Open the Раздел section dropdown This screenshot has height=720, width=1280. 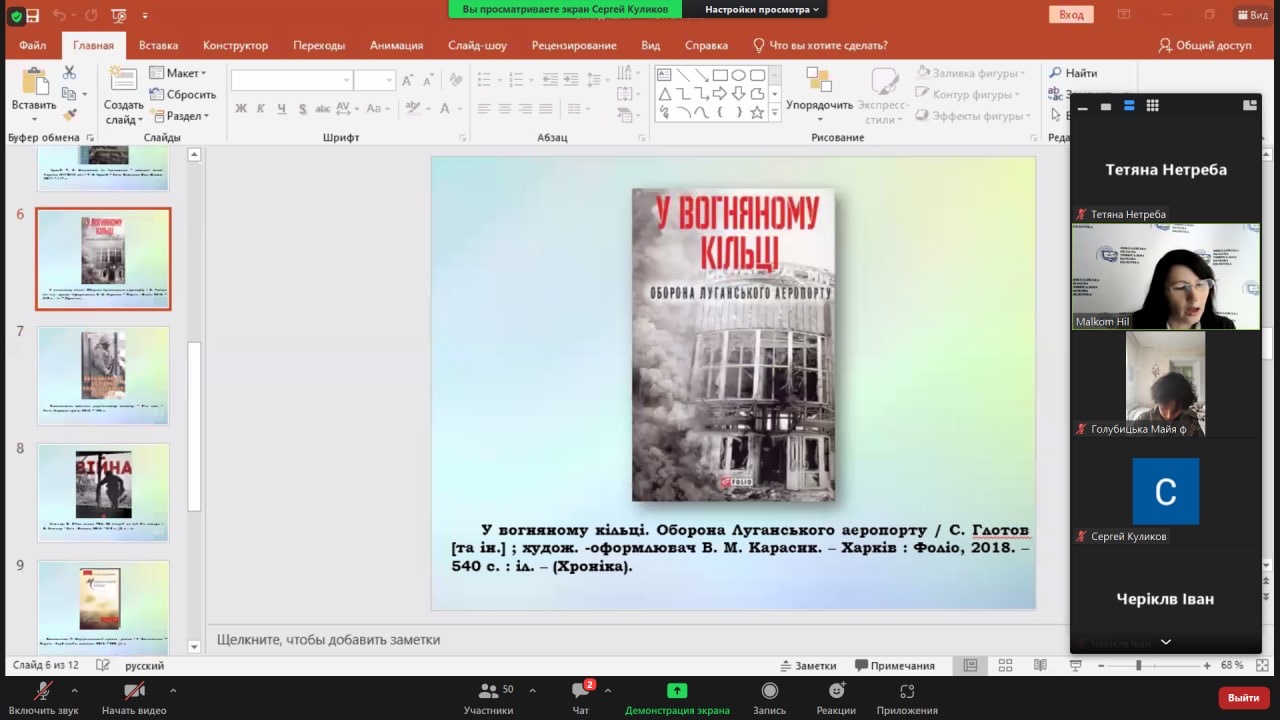pyautogui.click(x=179, y=116)
